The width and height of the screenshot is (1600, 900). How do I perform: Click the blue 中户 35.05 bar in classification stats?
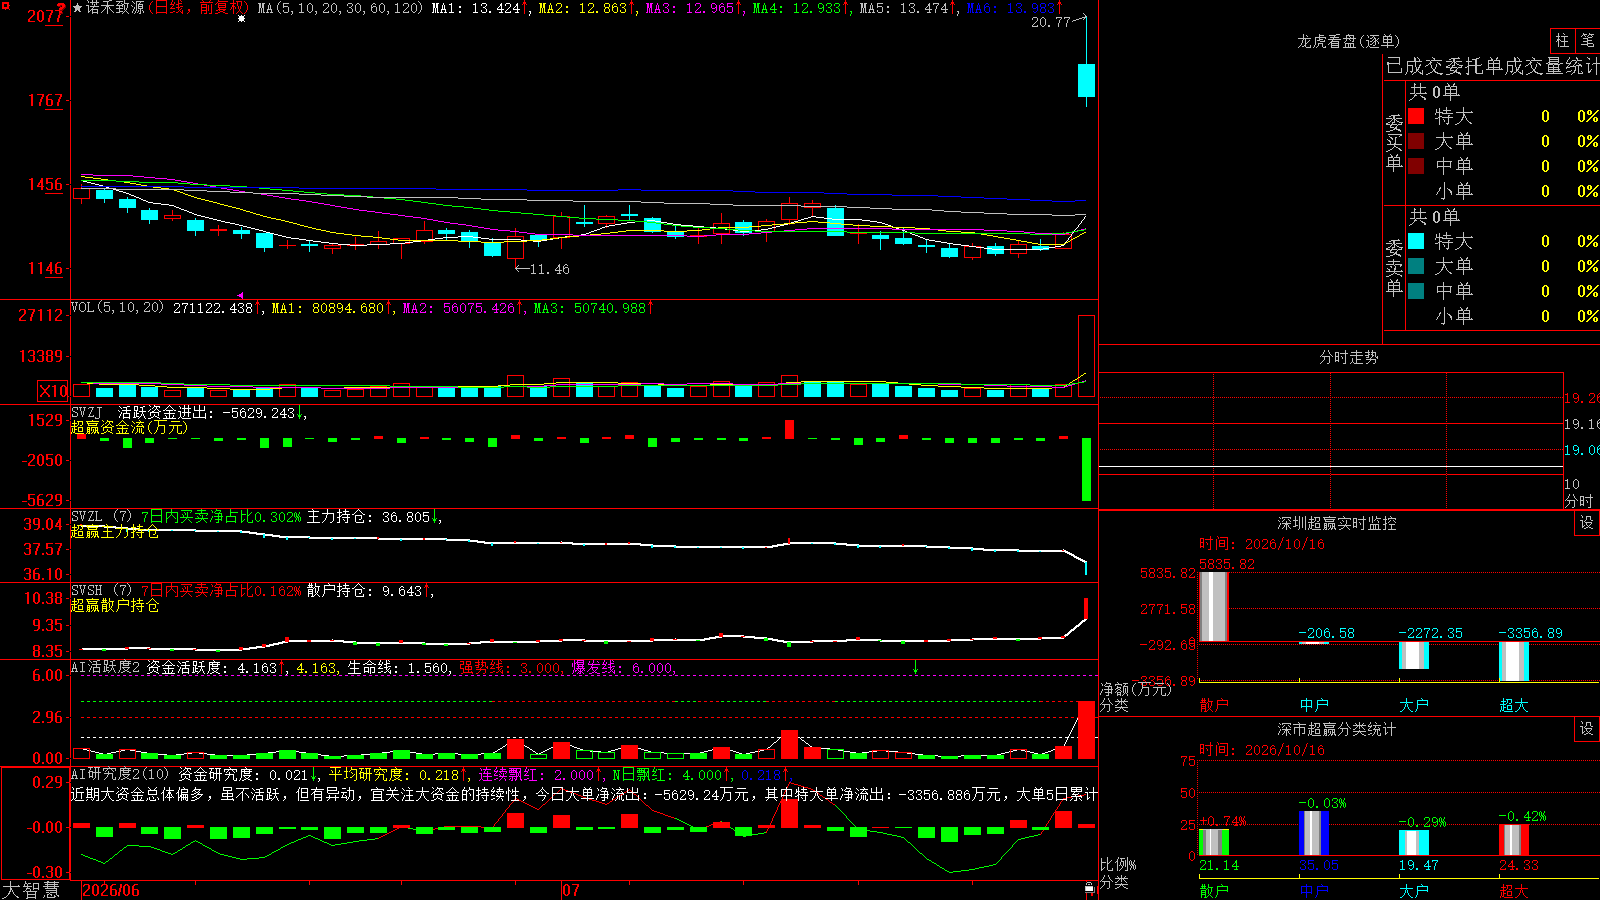pos(1314,833)
